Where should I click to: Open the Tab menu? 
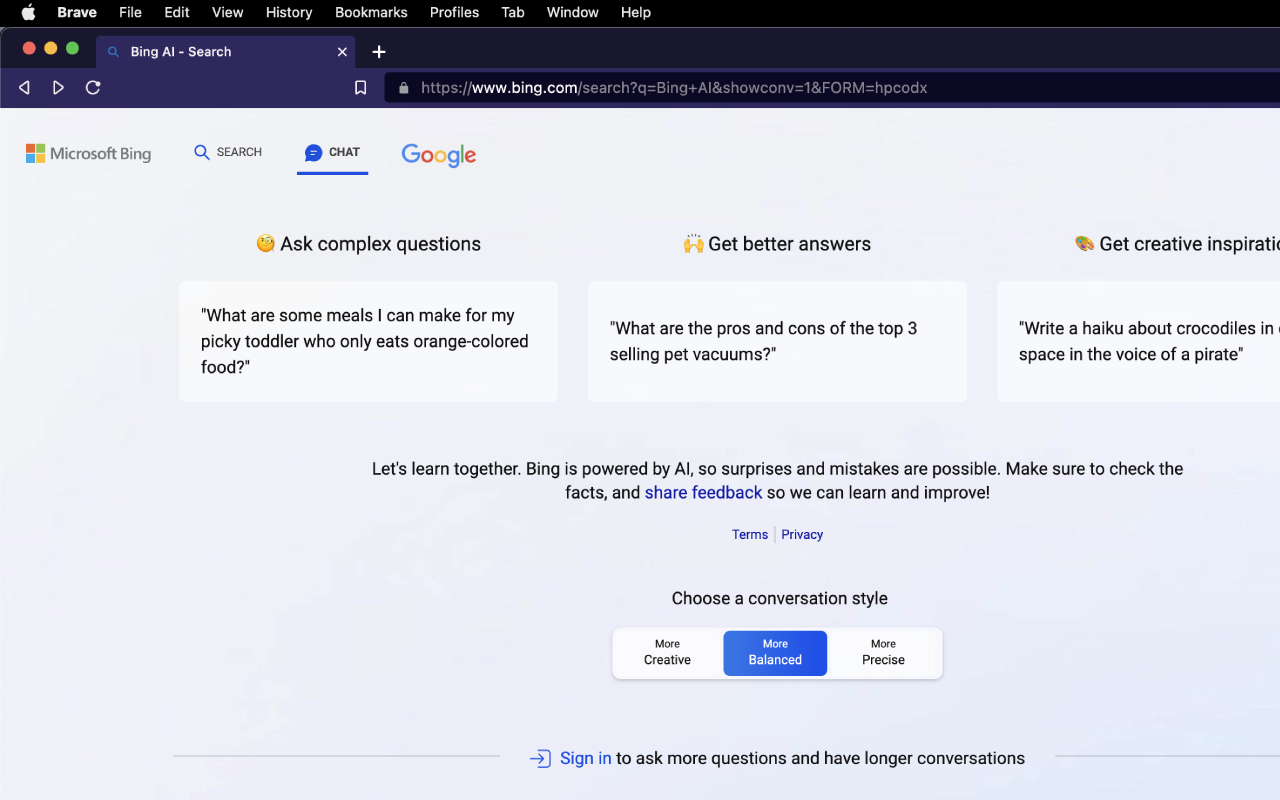coord(513,12)
